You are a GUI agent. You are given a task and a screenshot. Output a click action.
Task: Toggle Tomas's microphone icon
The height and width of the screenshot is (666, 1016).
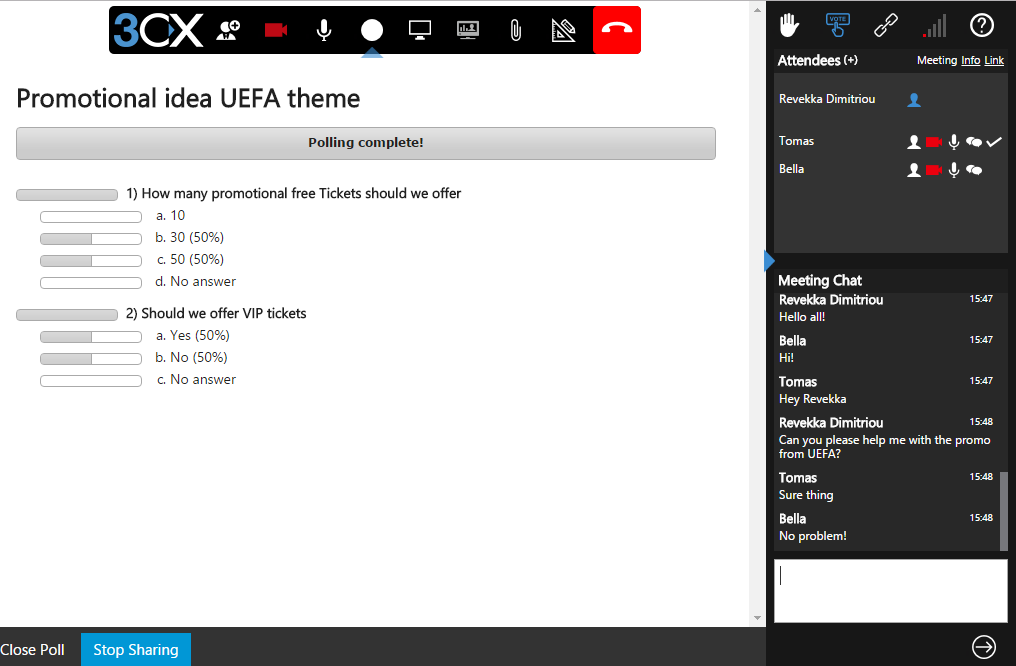pyautogui.click(x=954, y=142)
